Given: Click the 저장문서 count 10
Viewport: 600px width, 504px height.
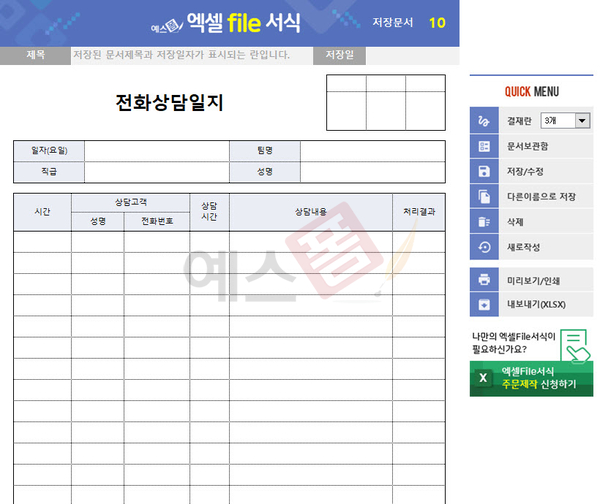Looking at the screenshot, I should tap(437, 23).
